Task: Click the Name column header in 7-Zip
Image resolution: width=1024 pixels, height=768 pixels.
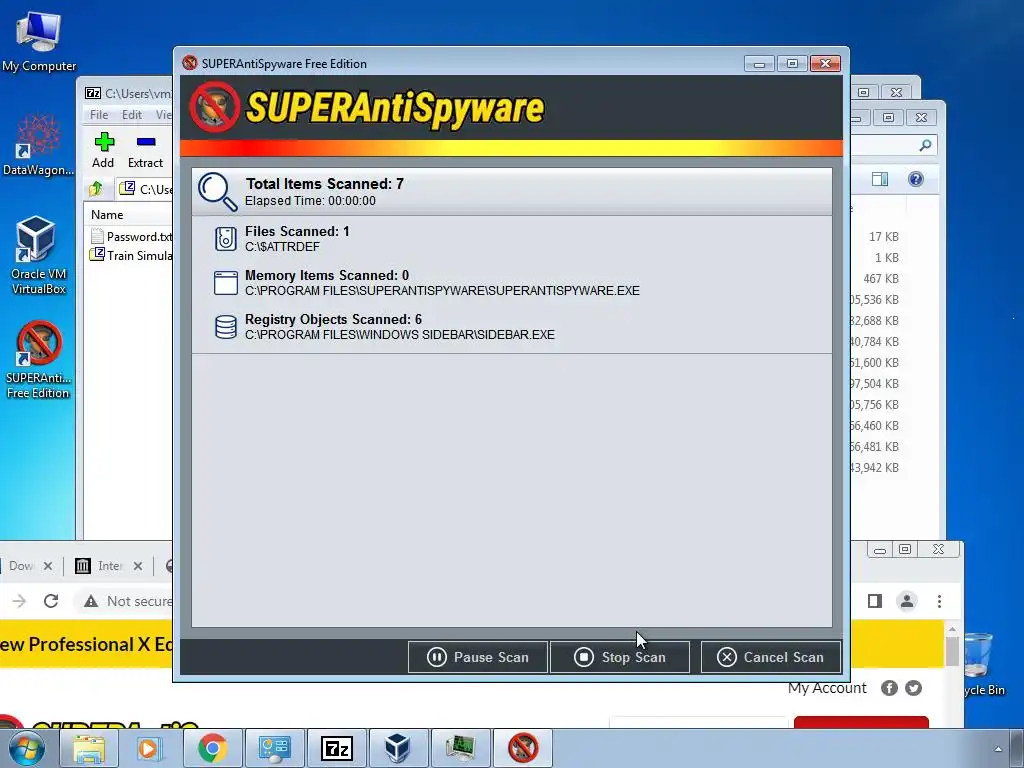Action: [x=107, y=215]
